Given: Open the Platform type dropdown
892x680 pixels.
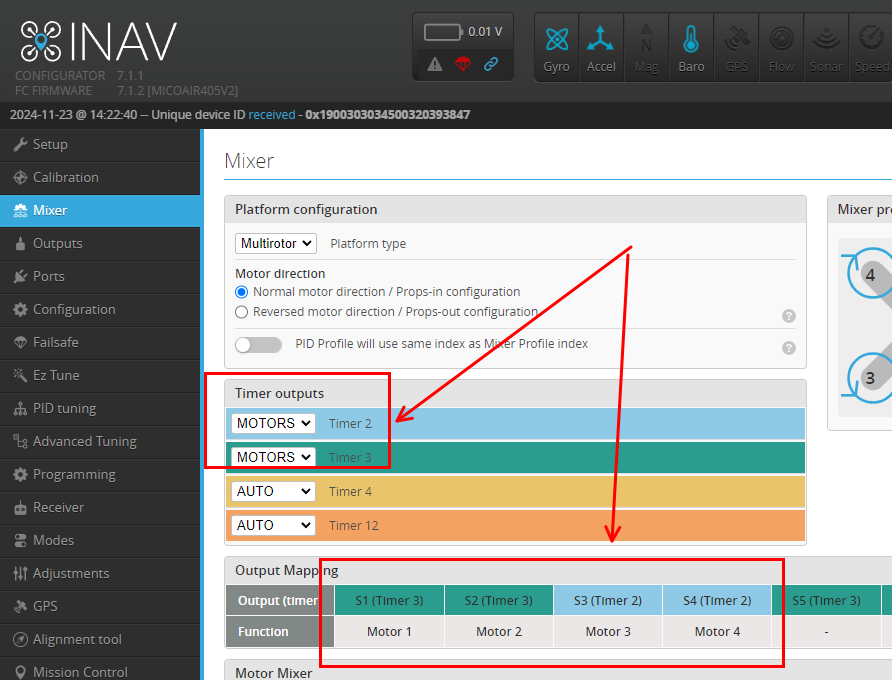Looking at the screenshot, I should 276,244.
